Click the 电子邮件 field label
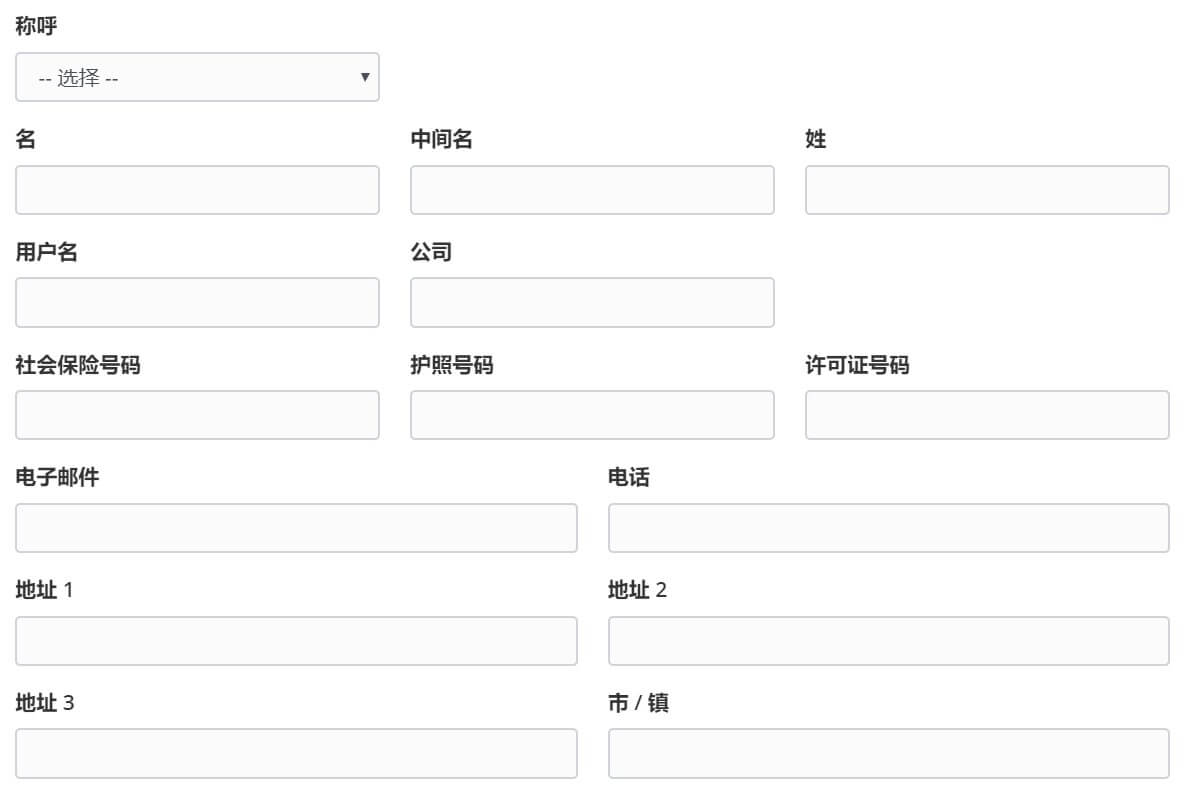This screenshot has height=790, width=1186. pos(57,478)
